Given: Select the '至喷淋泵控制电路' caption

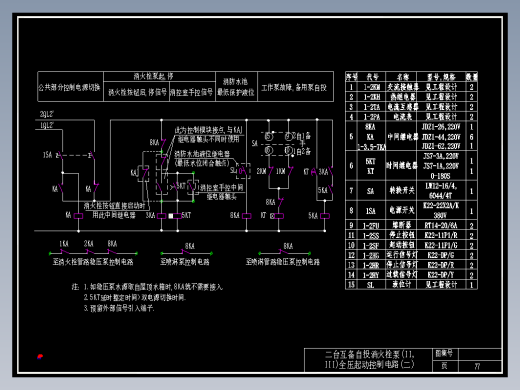Looking at the screenshot, I should 185,262.
